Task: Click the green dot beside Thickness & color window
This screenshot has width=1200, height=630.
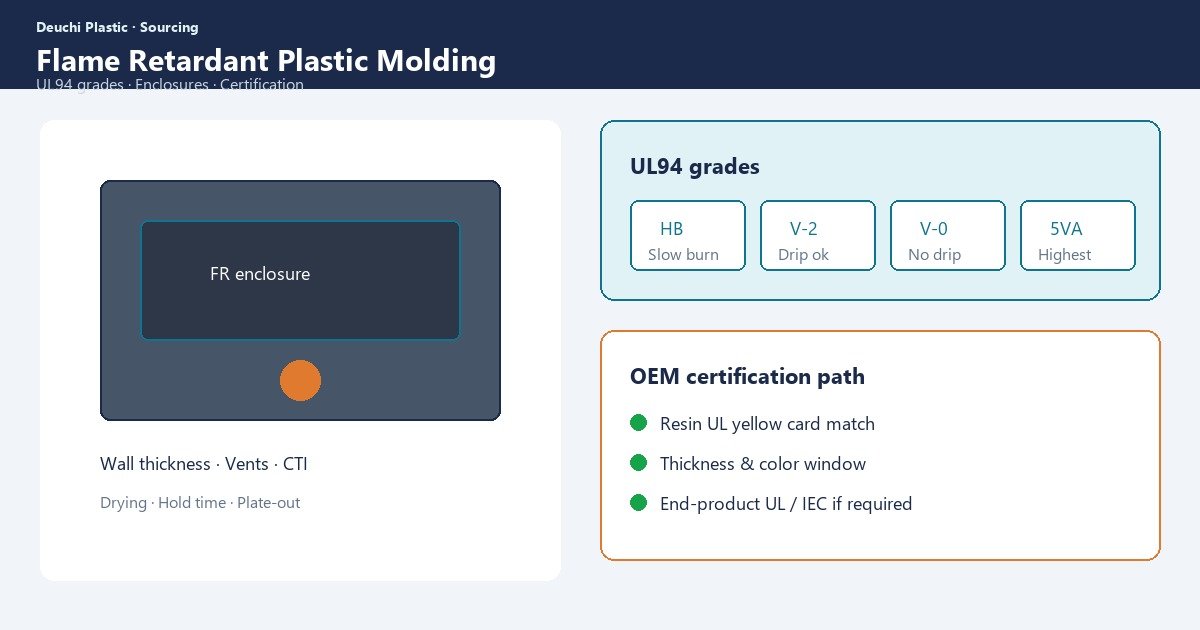Action: pos(639,463)
